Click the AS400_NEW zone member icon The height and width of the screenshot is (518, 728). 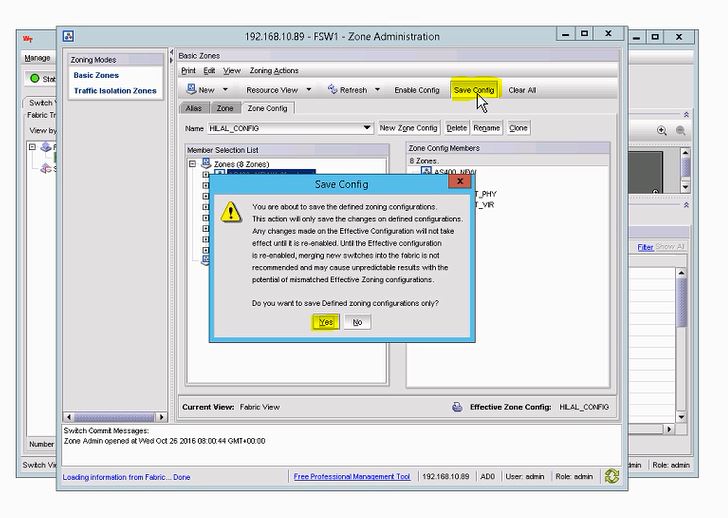tap(426, 171)
